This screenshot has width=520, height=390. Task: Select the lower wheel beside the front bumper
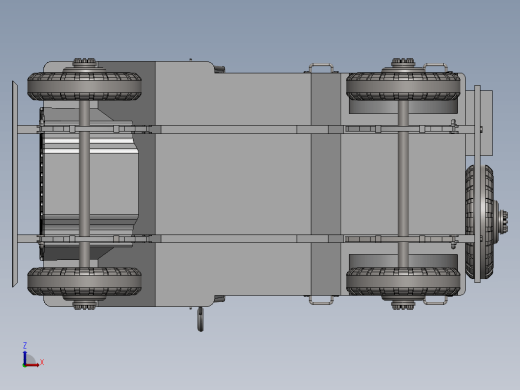point(84,281)
